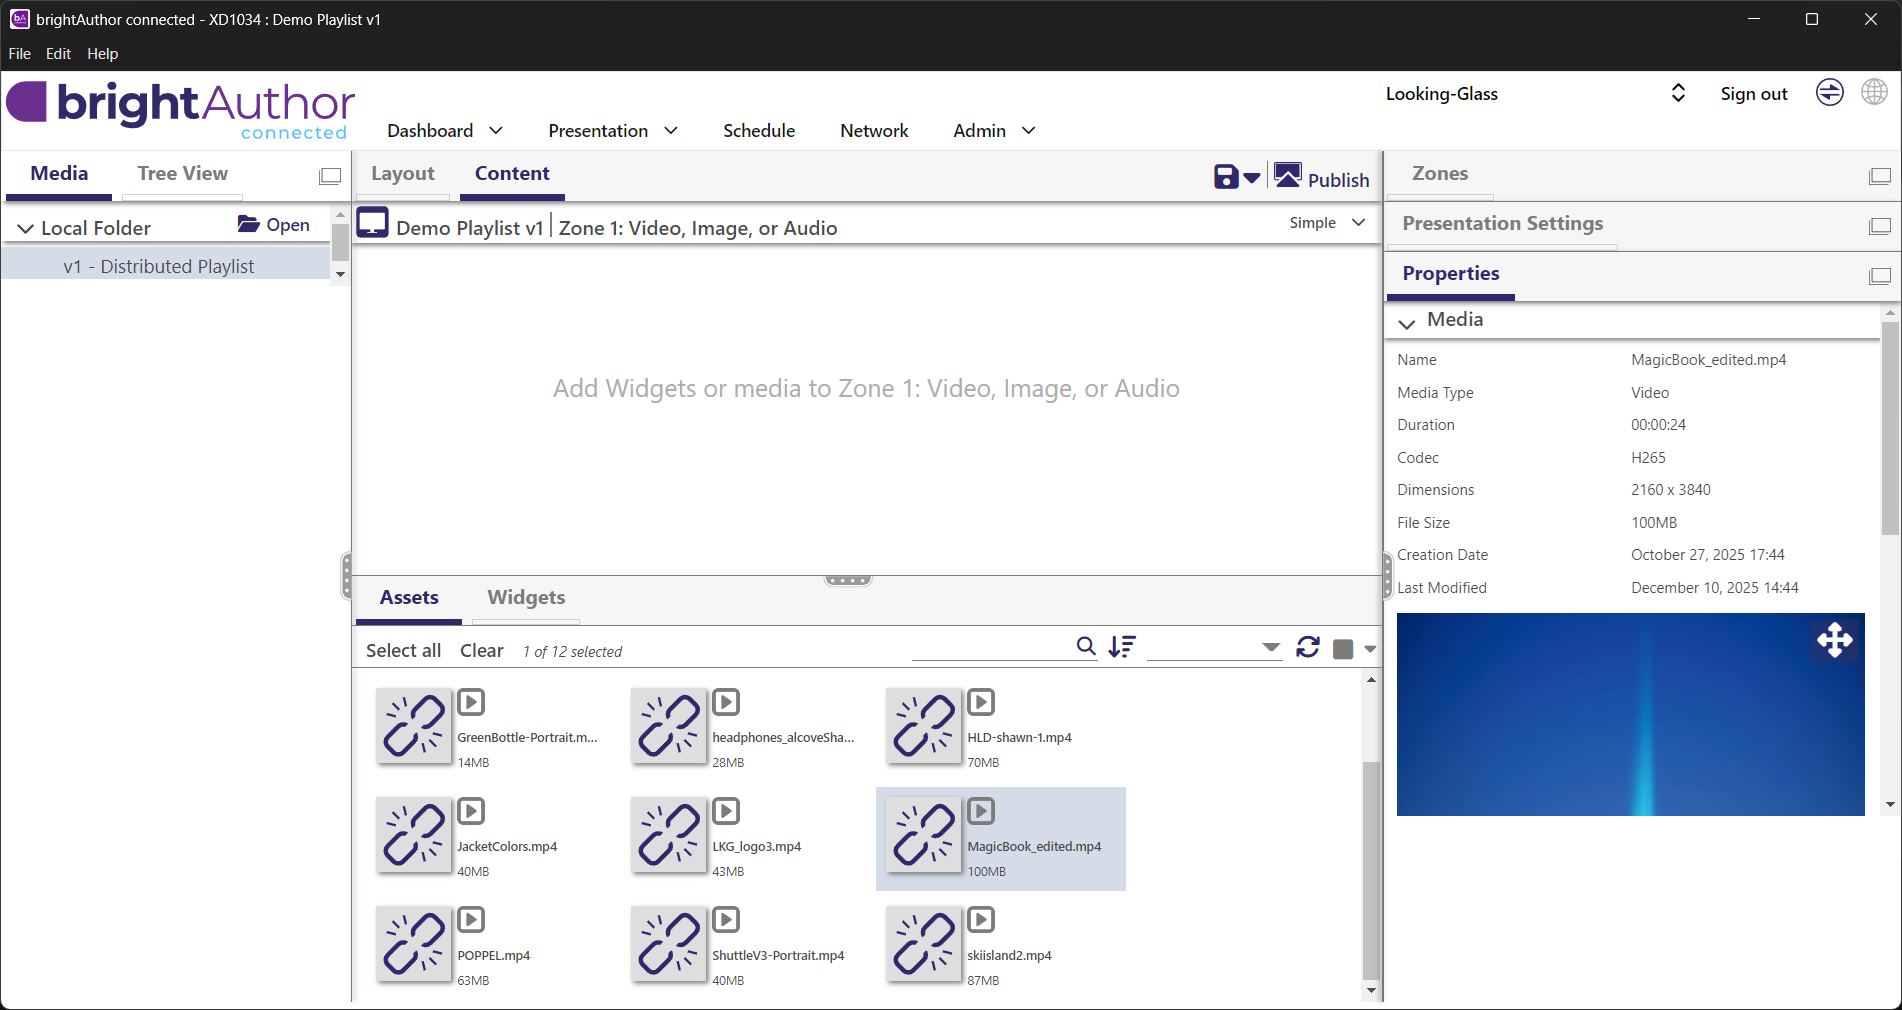
Task: Click the Publish presentation icon
Action: point(1288,177)
